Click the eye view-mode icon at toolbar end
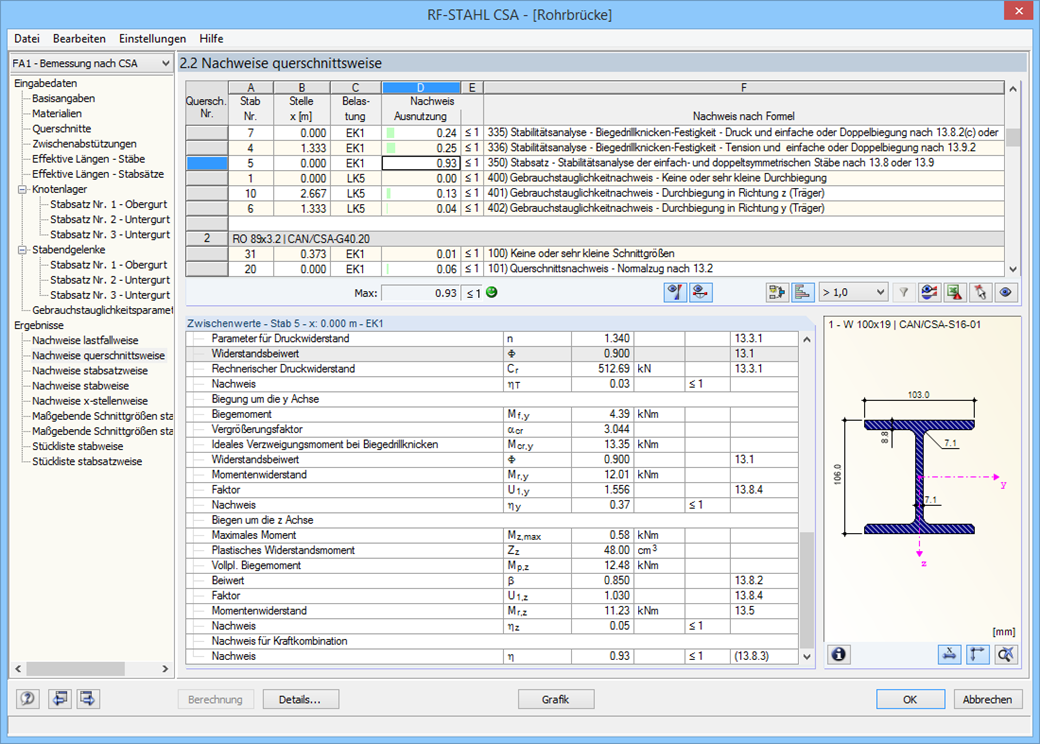 point(1005,292)
